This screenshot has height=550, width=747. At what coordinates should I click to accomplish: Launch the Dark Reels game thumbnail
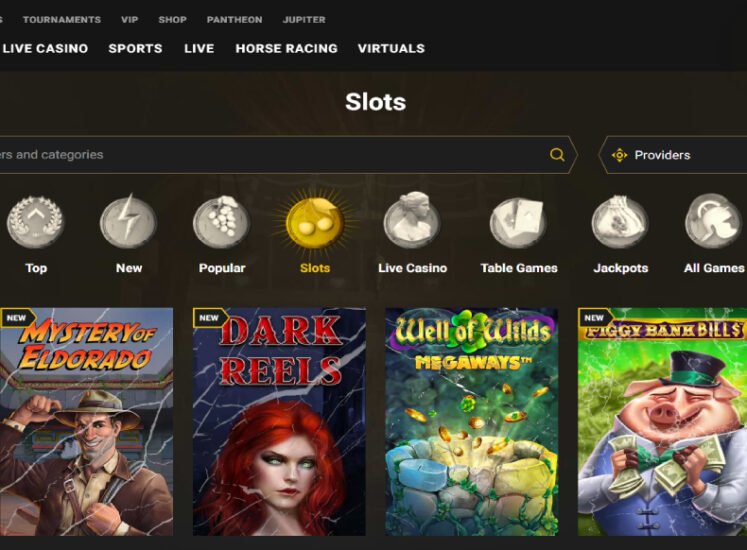click(x=279, y=422)
